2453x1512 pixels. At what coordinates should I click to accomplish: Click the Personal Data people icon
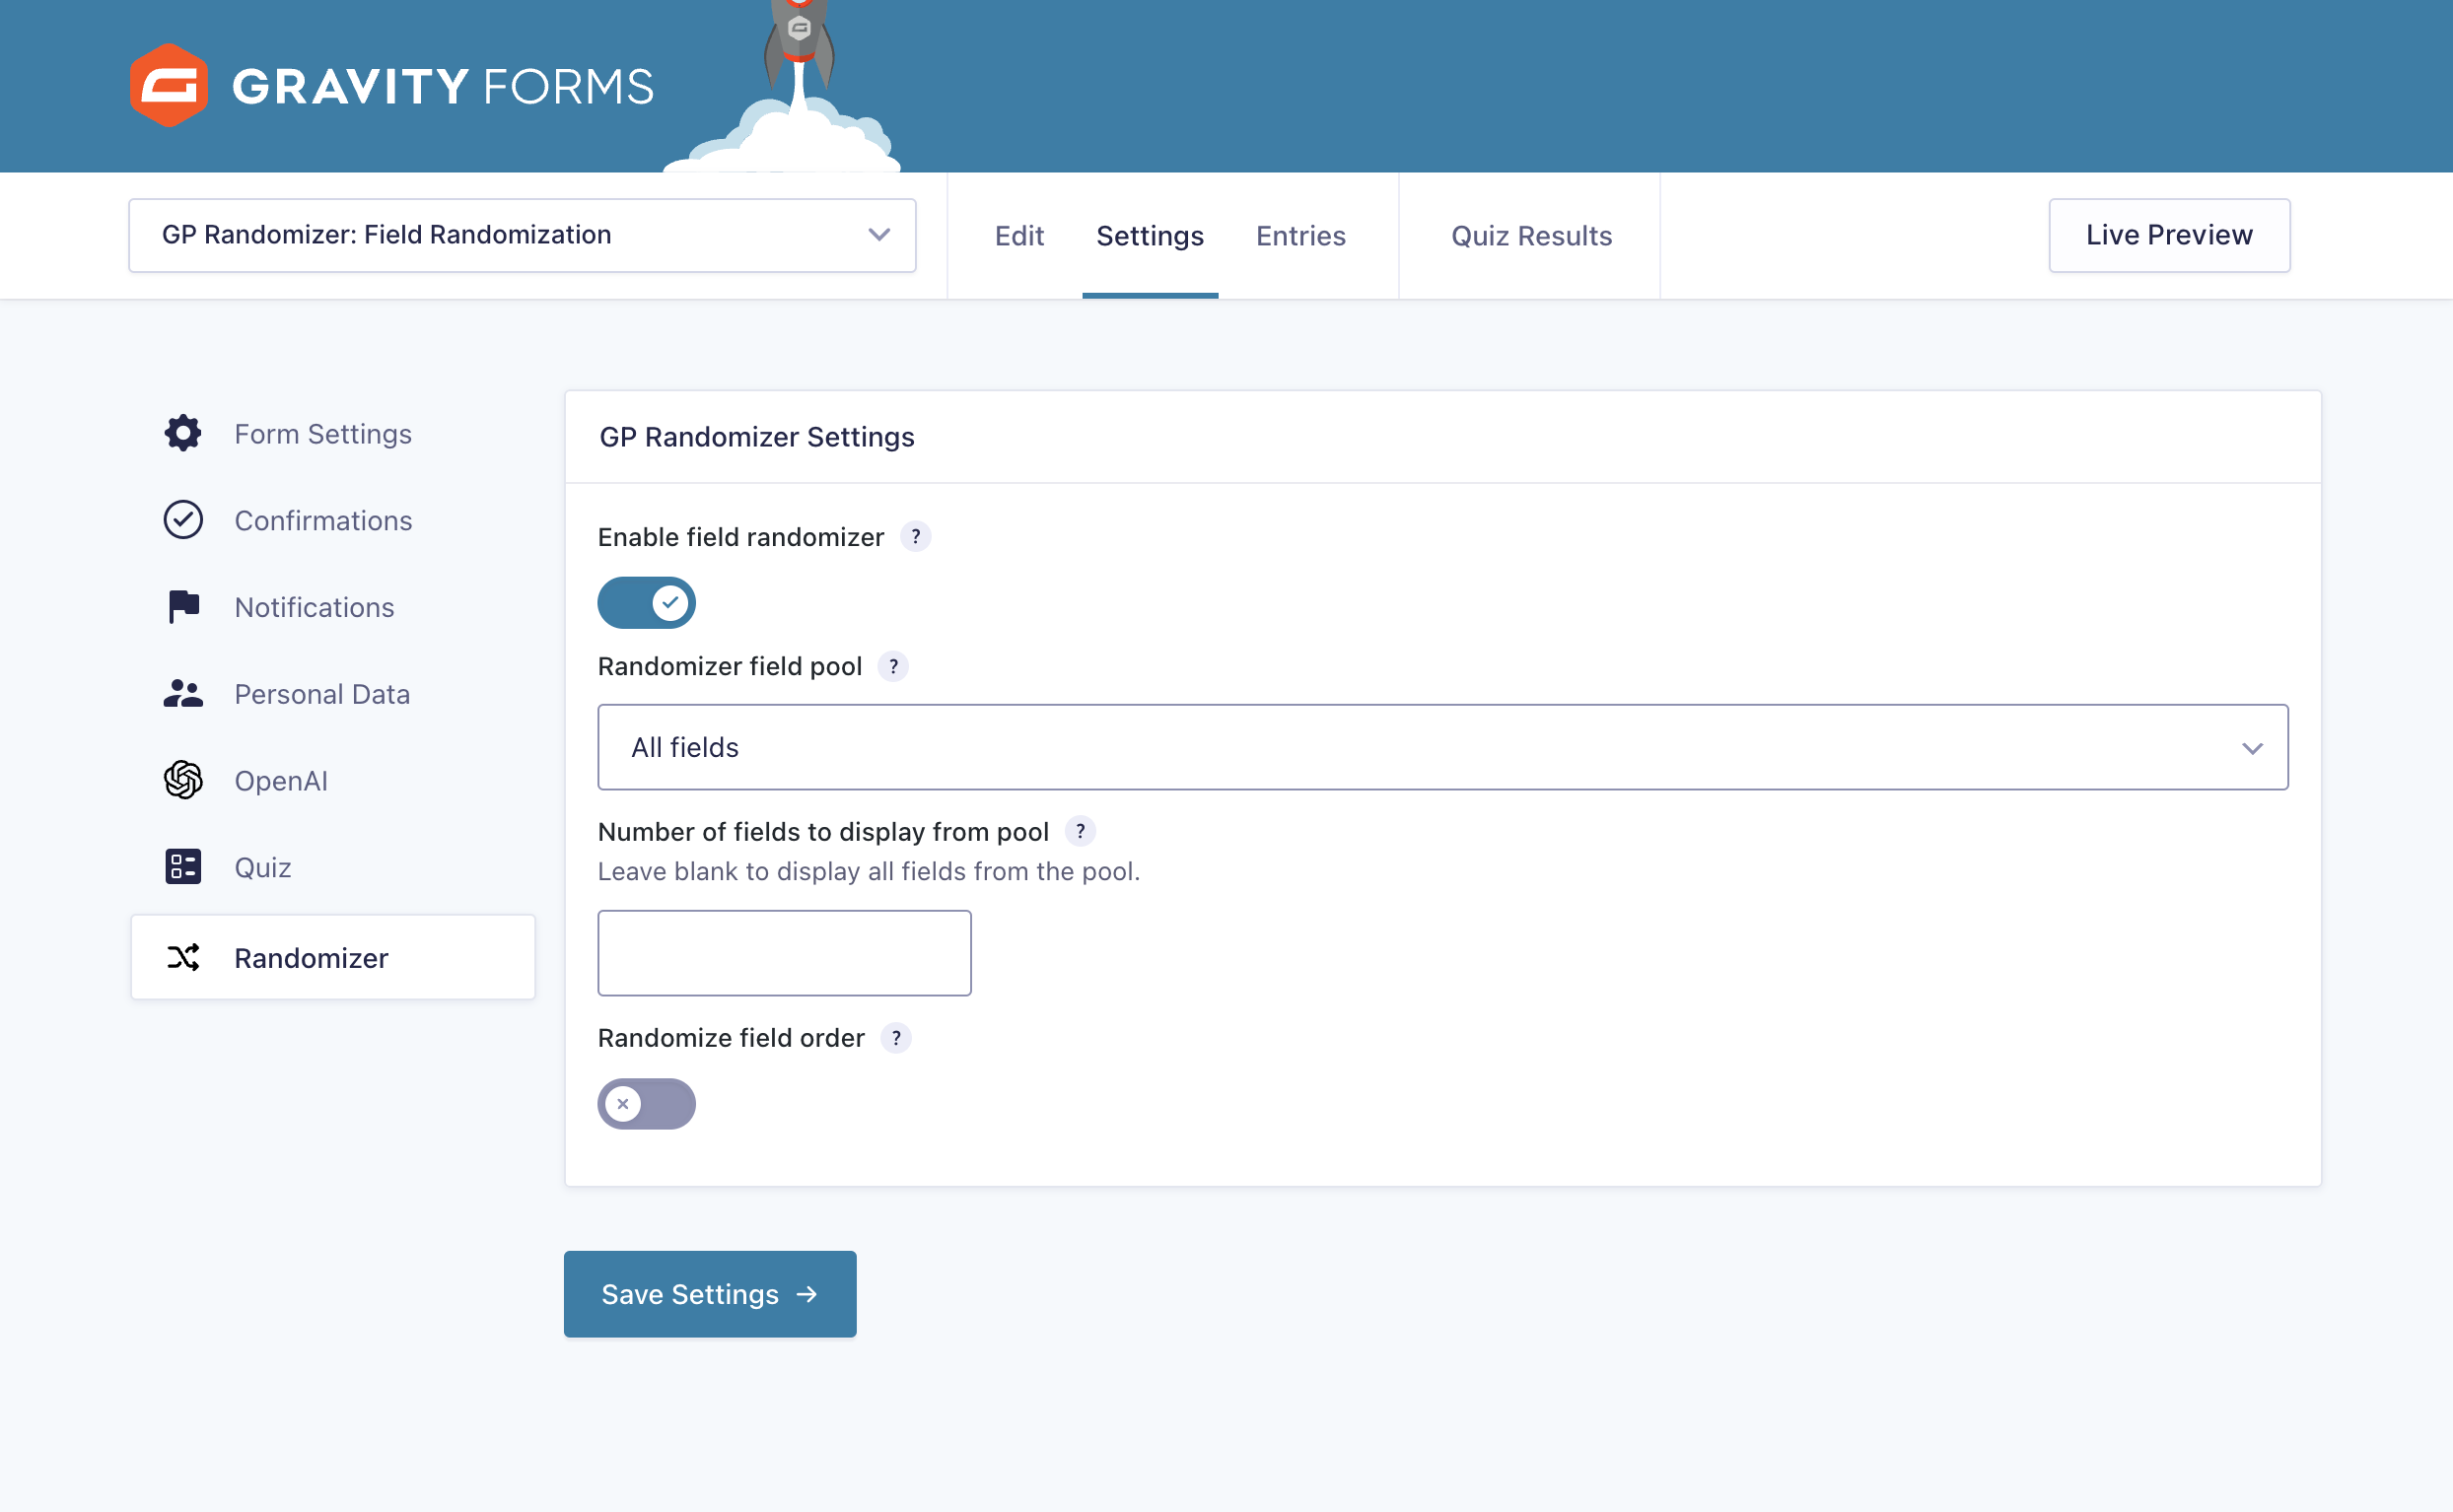coord(183,694)
